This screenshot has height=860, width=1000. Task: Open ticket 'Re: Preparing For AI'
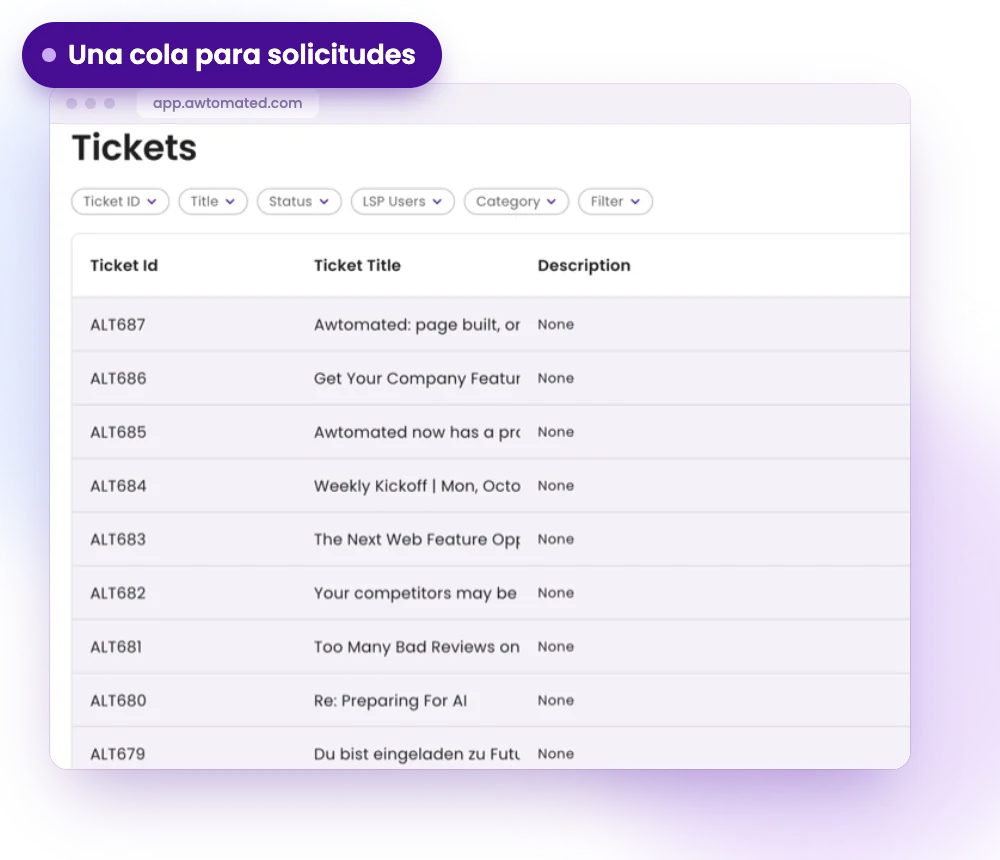pyautogui.click(x=390, y=700)
